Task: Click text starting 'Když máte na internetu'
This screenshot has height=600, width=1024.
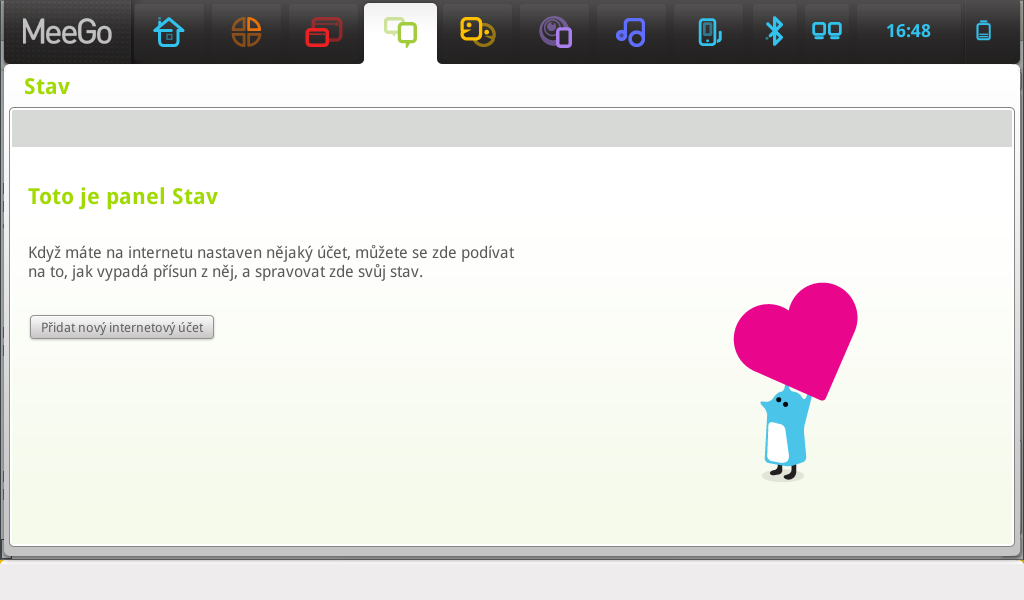Action: pos(271,262)
